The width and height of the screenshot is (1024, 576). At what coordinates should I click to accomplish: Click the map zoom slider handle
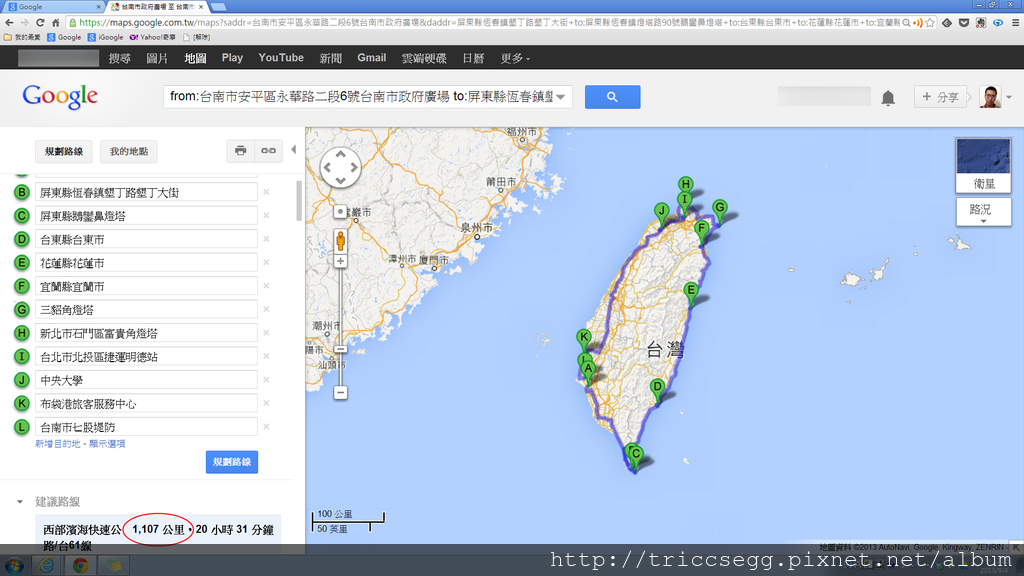[340, 349]
